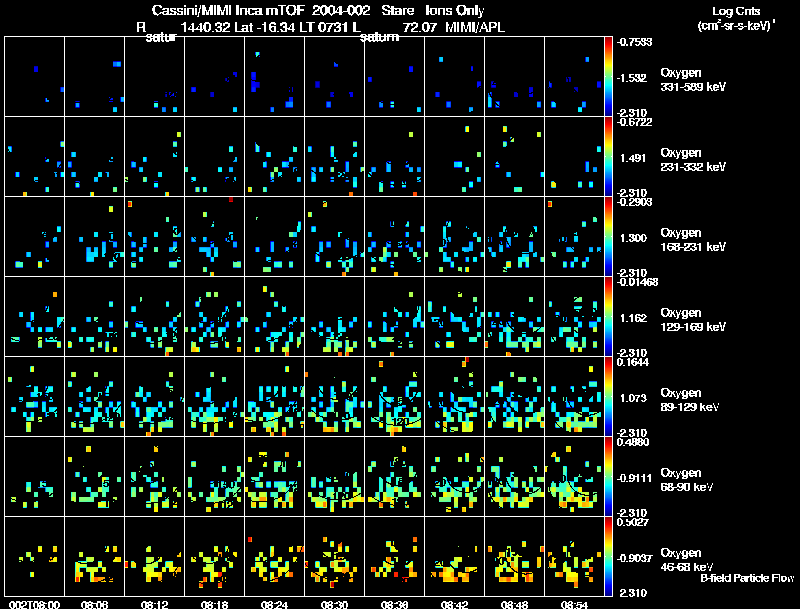Click the '0.4880' colorbar value

pos(633,442)
